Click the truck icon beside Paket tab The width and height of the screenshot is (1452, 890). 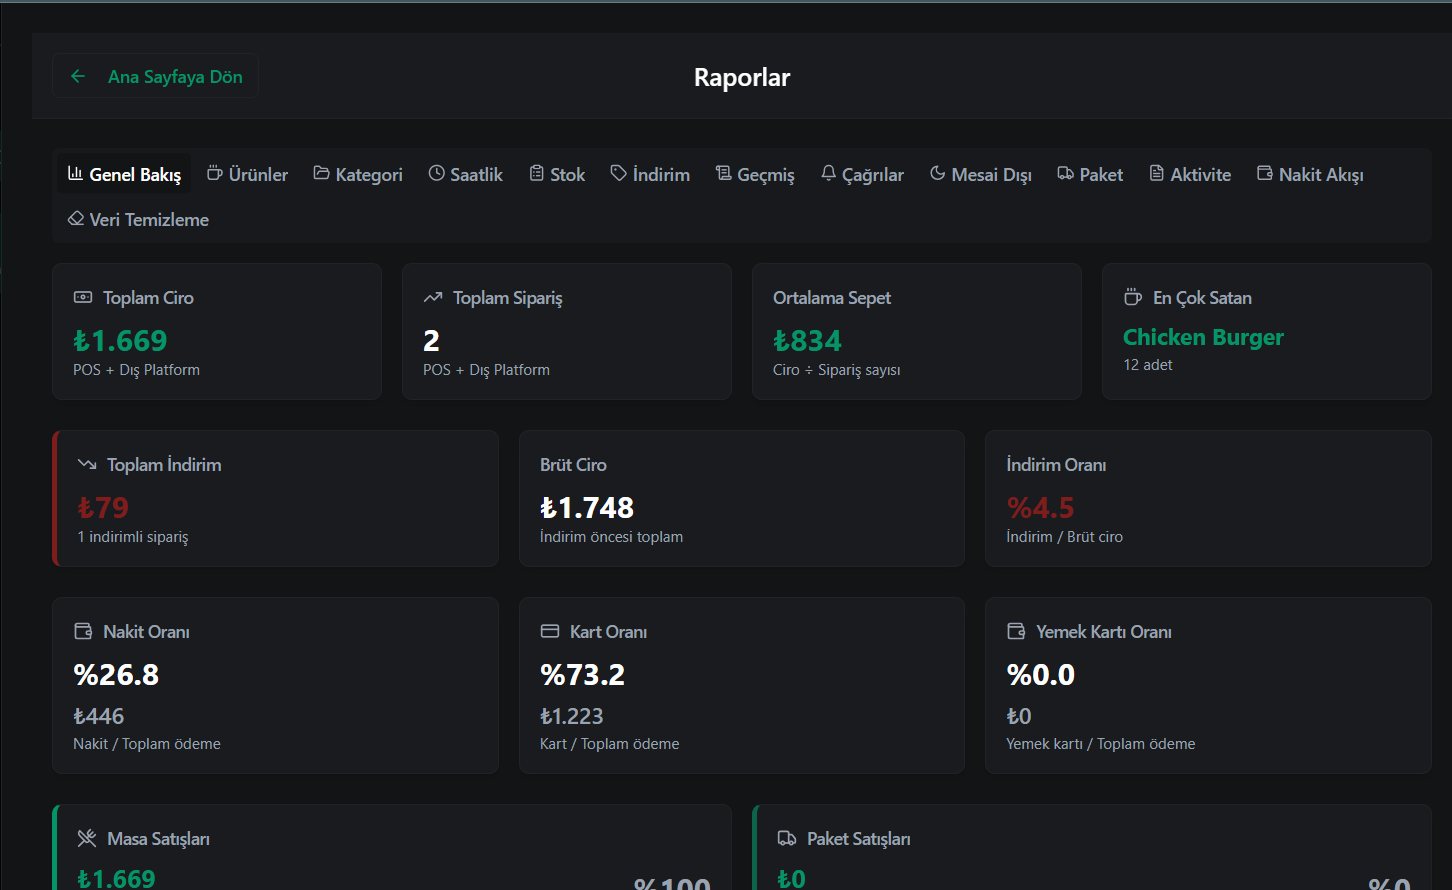coord(1065,173)
